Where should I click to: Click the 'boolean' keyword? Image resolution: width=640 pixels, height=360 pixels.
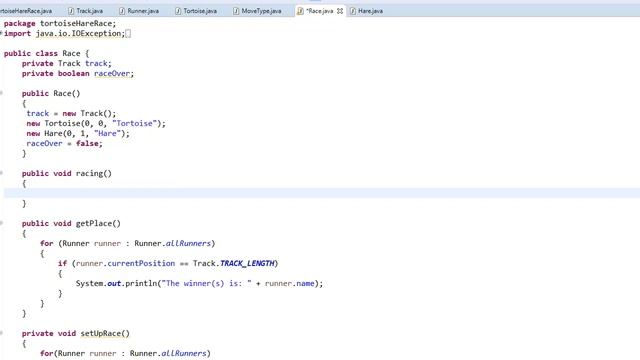[73, 73]
